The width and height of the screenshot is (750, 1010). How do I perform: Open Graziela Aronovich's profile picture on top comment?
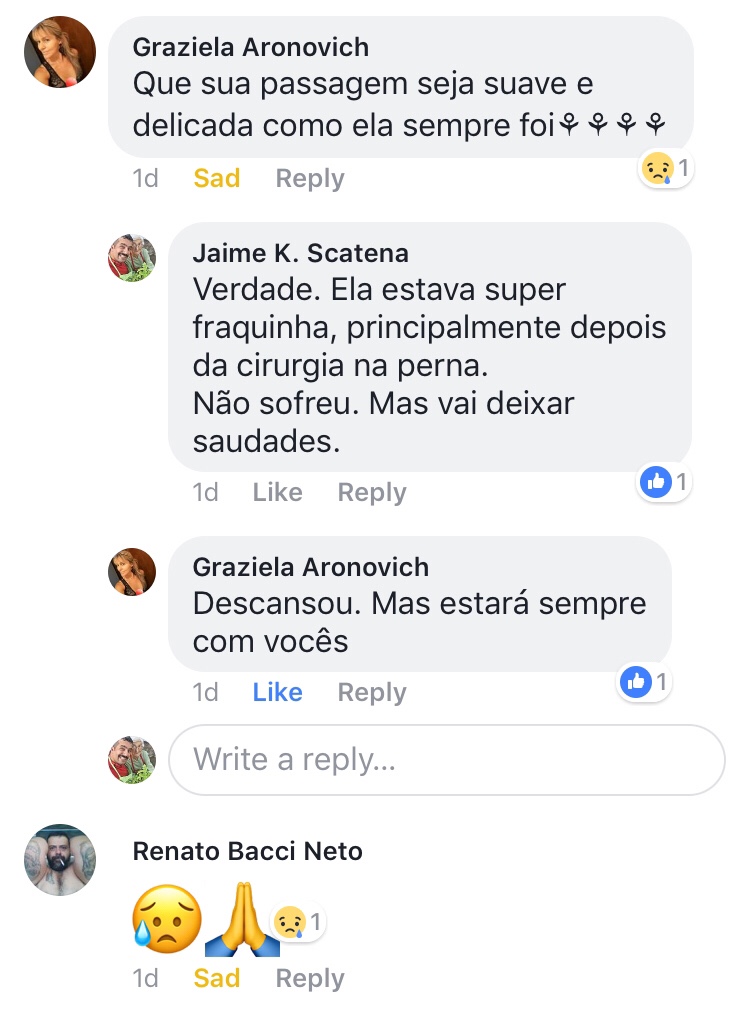pos(60,52)
